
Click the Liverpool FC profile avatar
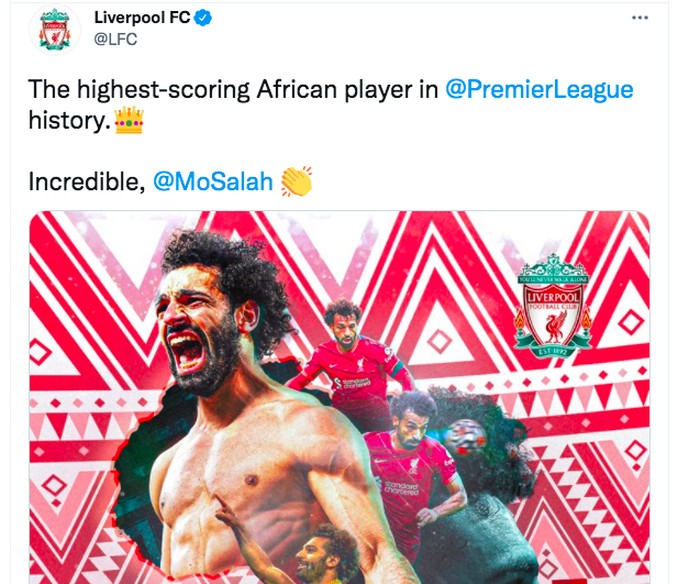click(55, 29)
